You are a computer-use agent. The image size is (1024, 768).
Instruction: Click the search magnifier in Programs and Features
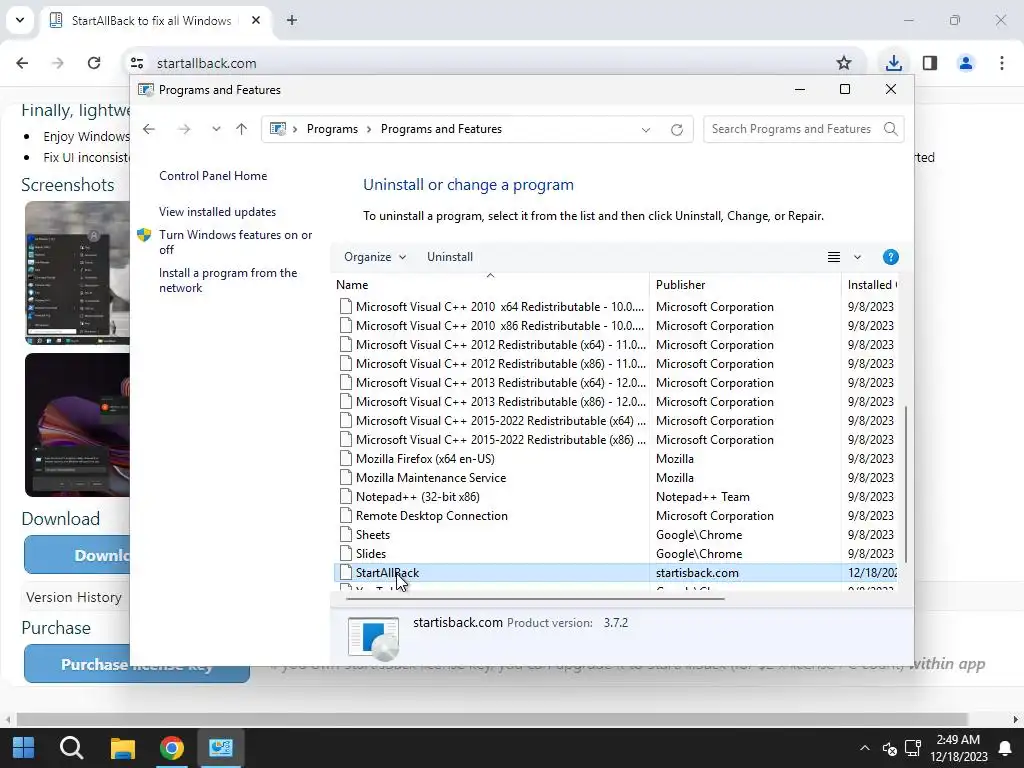891,129
